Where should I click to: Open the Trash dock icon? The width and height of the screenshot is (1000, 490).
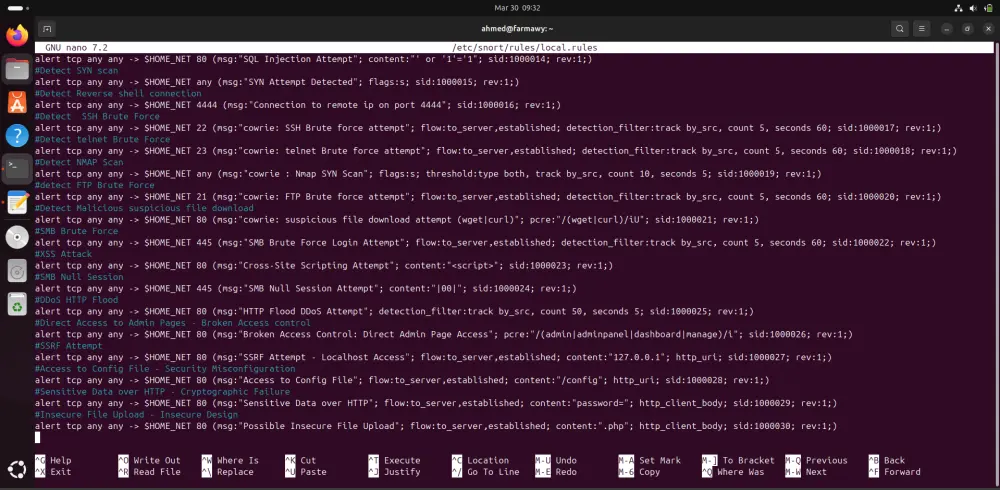pos(17,304)
